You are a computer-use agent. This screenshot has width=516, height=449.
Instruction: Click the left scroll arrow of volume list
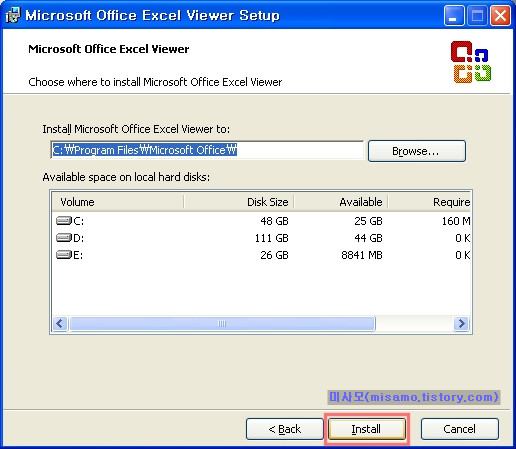60,323
